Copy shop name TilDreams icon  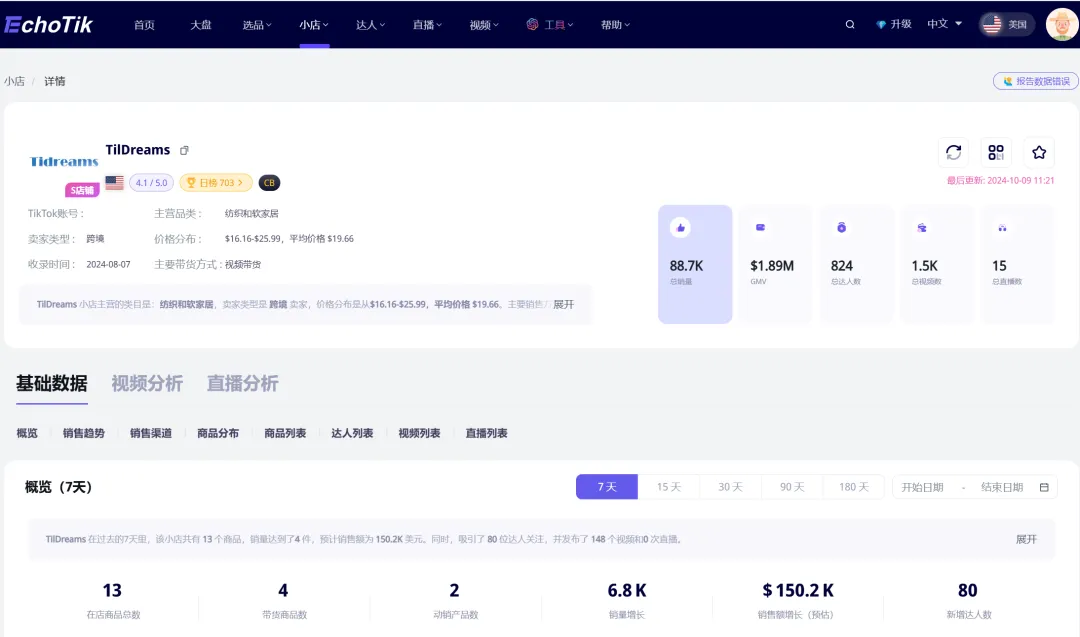coord(184,150)
